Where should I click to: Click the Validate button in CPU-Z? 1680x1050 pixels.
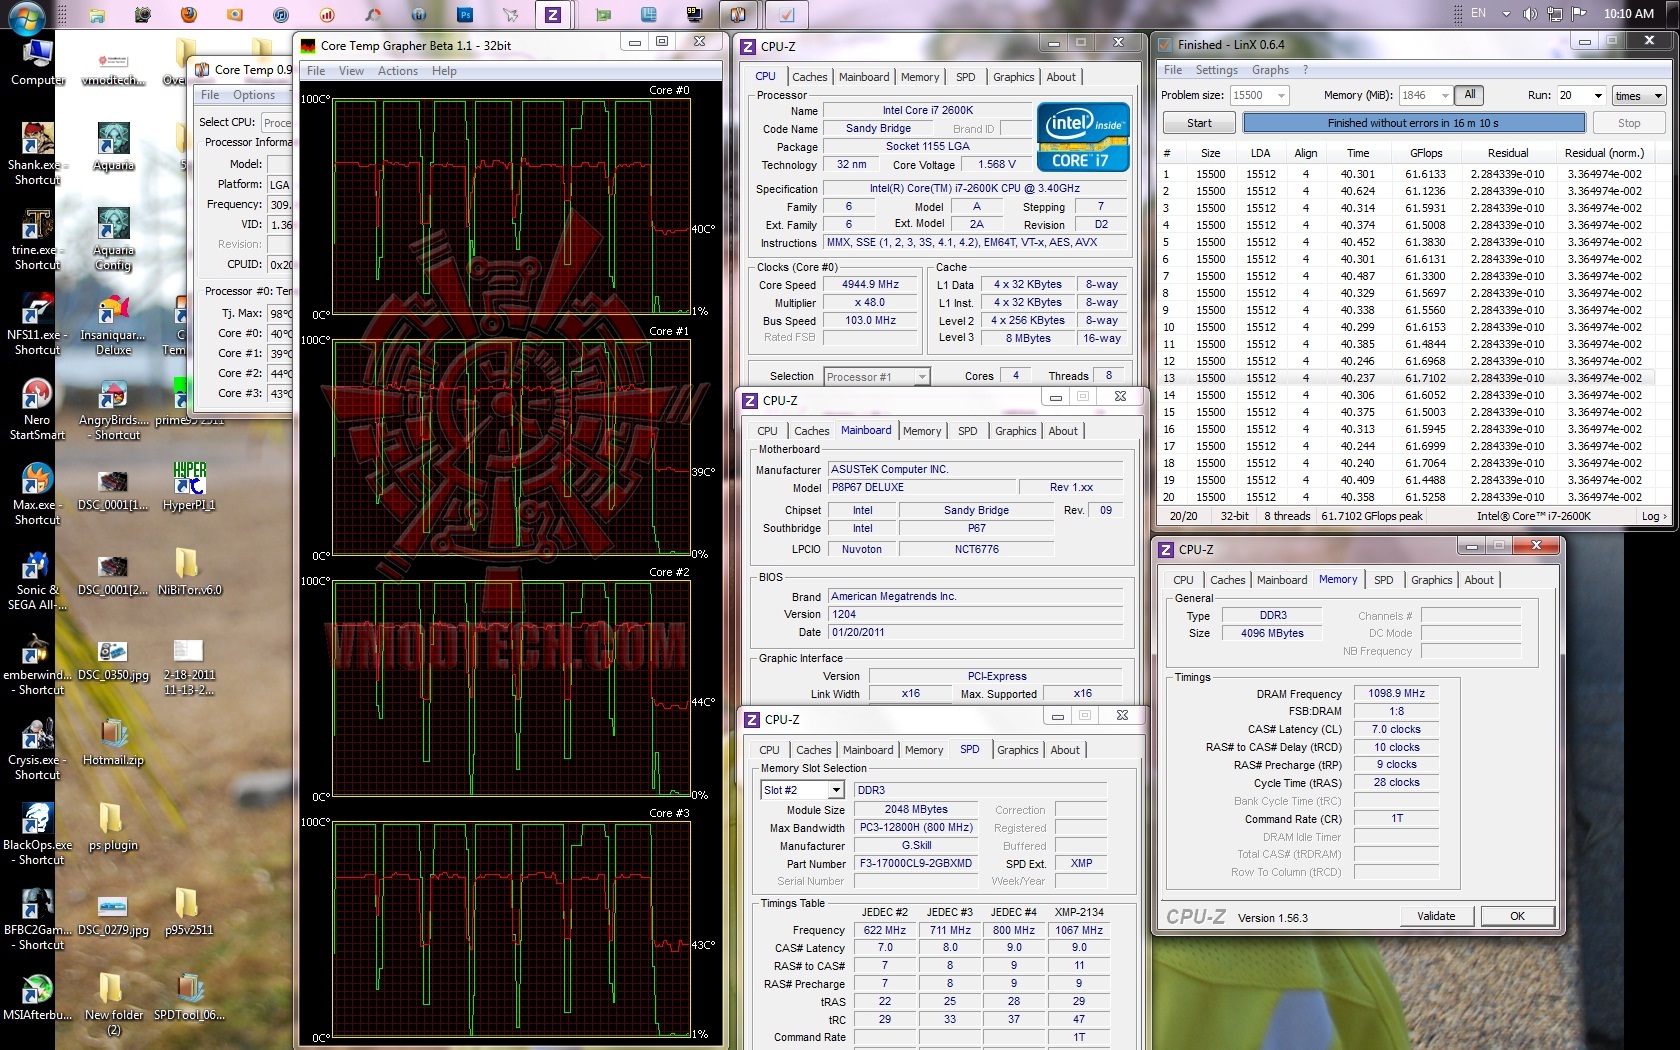tap(1435, 916)
